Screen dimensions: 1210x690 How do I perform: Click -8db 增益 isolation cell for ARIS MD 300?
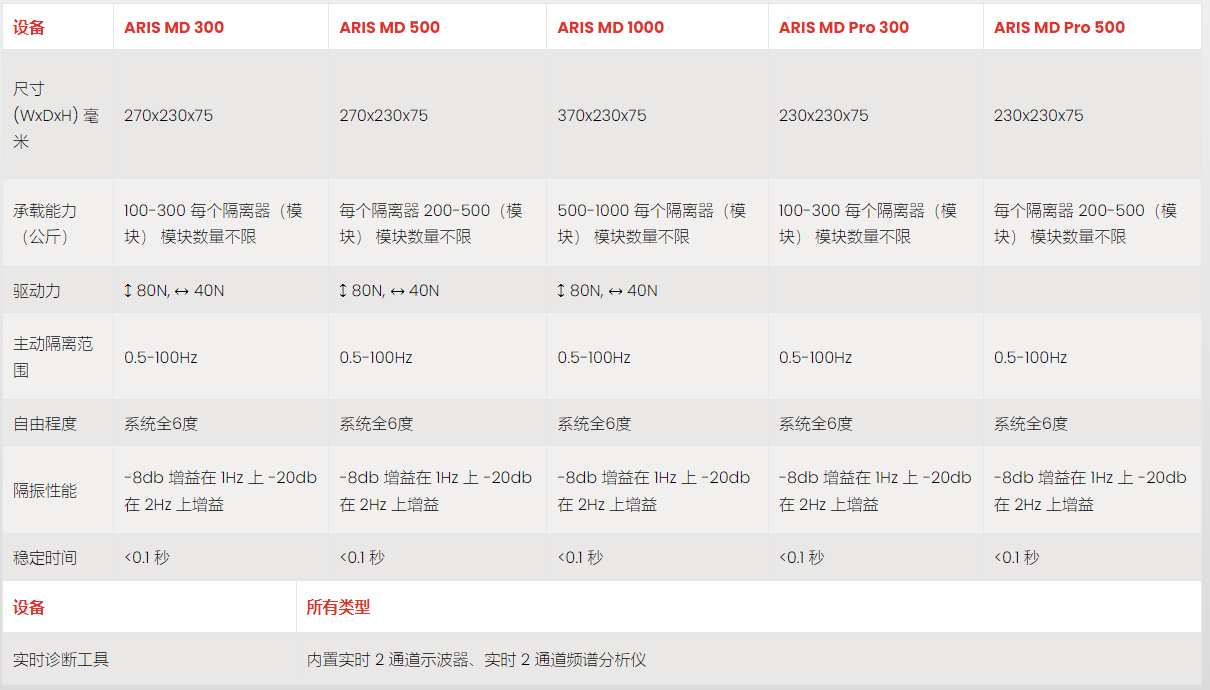(220, 491)
